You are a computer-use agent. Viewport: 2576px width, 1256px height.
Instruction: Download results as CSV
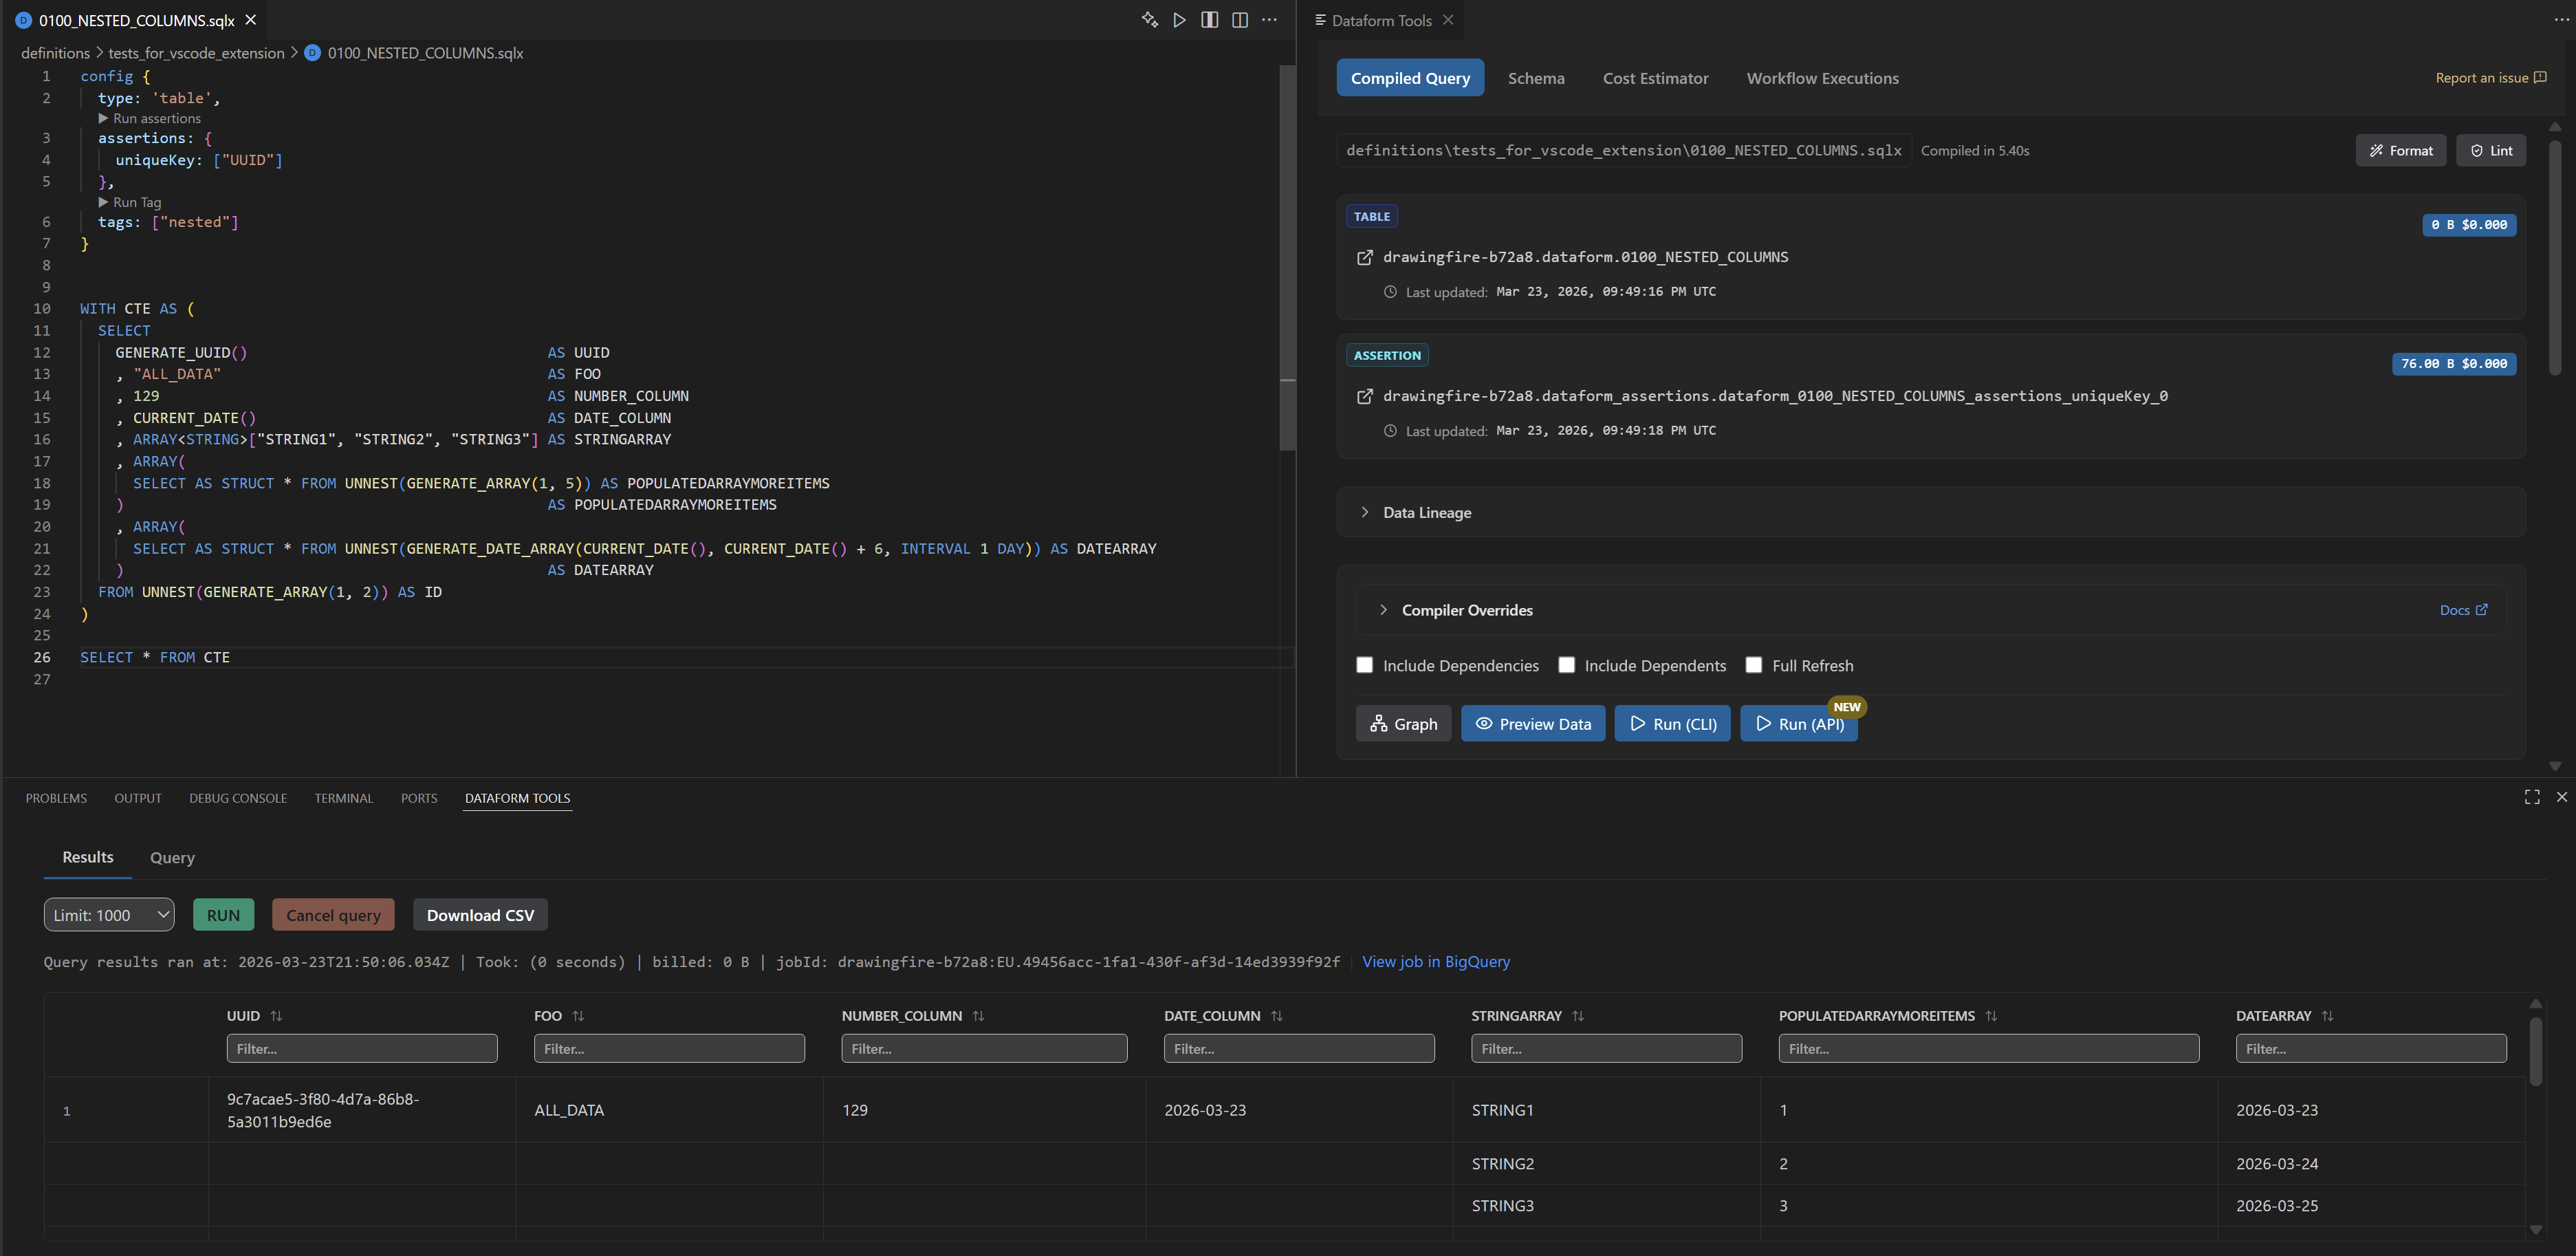480,914
